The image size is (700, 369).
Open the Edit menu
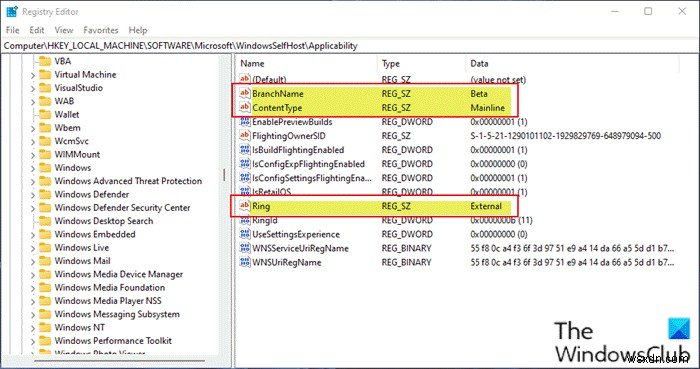(37, 30)
